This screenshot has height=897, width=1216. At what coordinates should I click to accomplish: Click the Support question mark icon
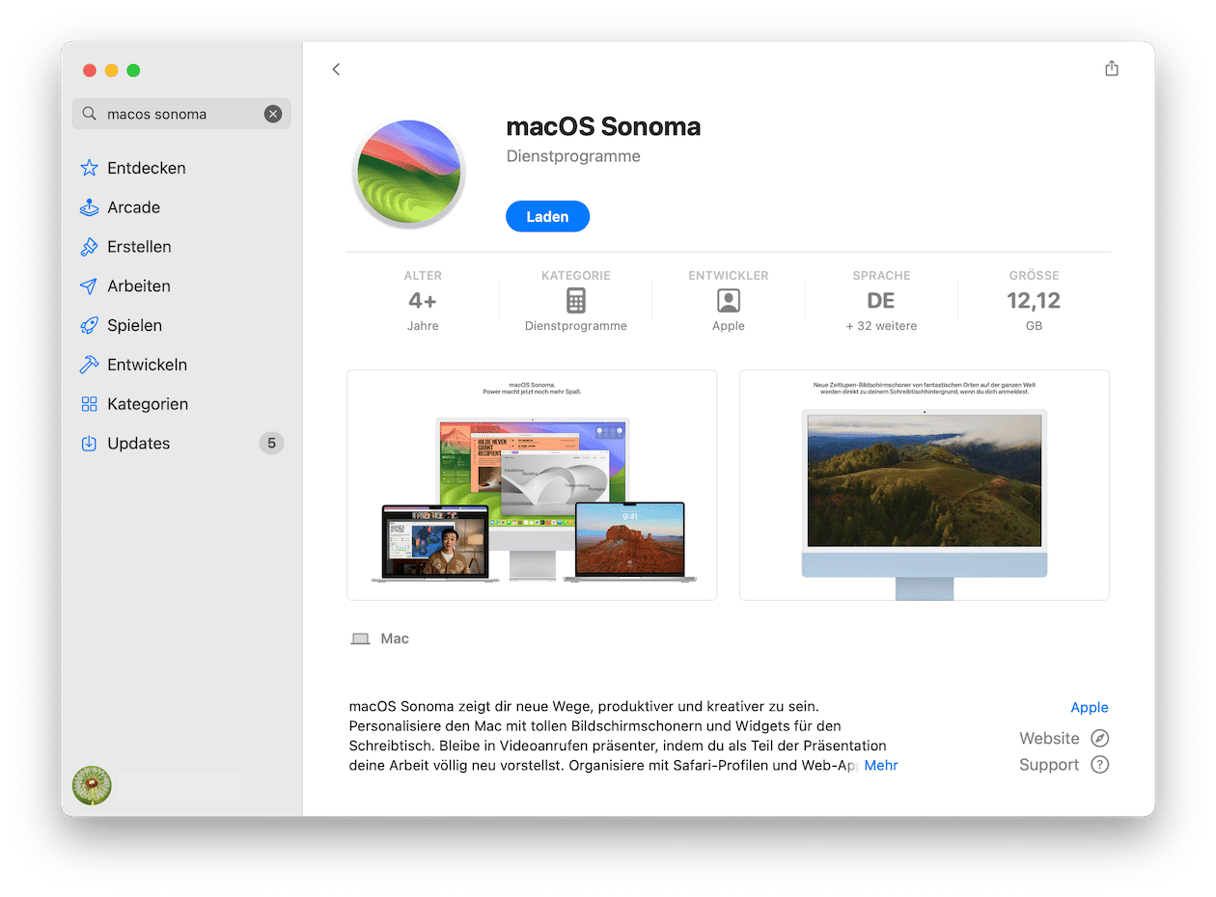1100,765
